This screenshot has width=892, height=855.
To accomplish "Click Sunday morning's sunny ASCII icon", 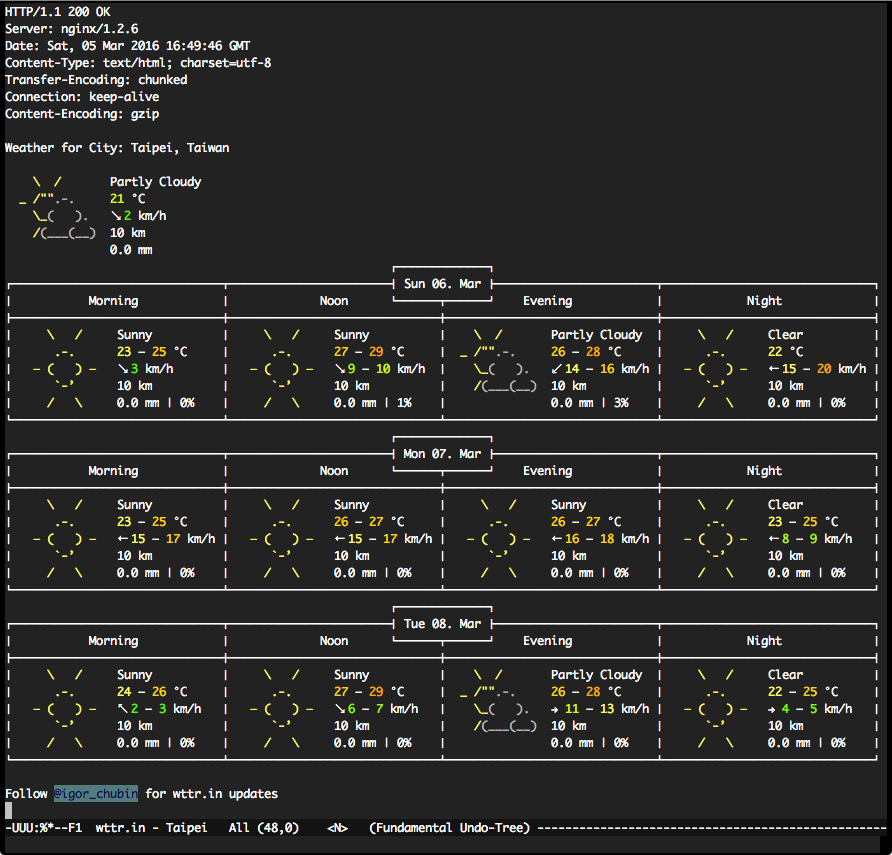I will coord(65,369).
